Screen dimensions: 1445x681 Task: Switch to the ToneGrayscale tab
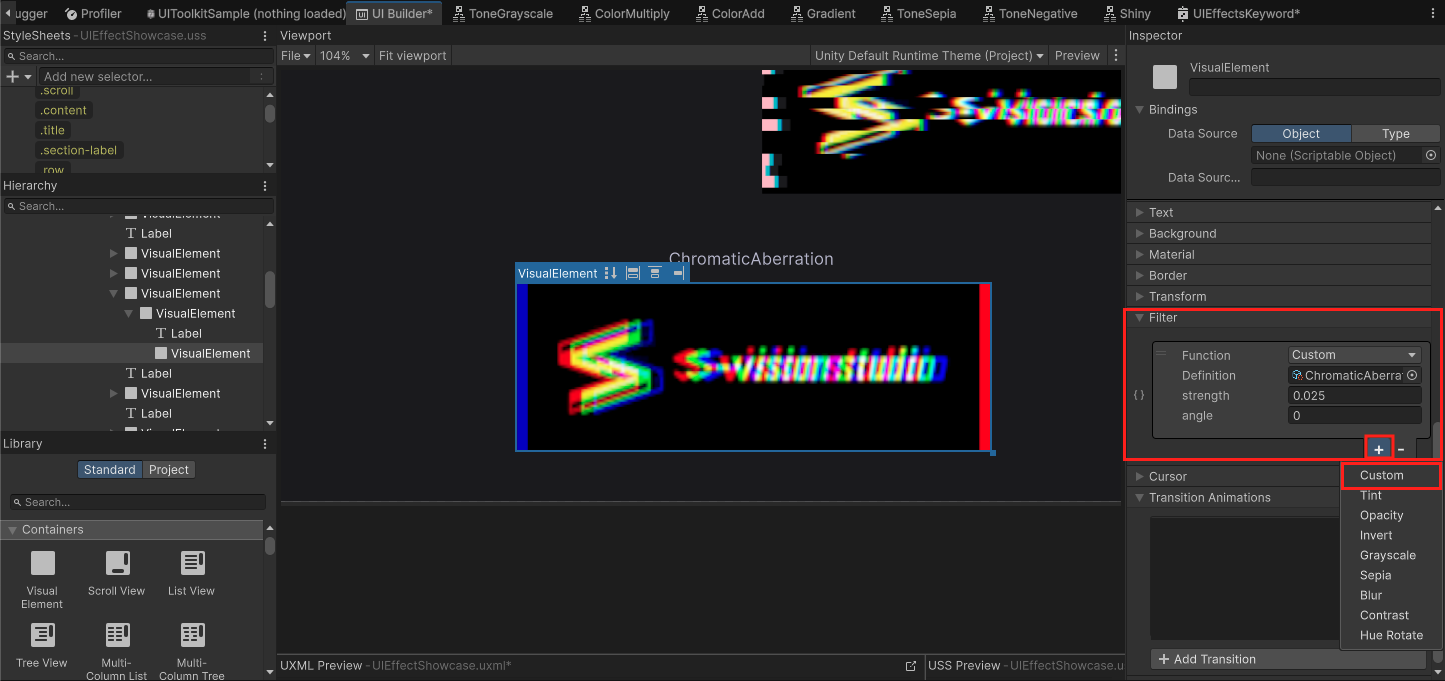[x=505, y=13]
